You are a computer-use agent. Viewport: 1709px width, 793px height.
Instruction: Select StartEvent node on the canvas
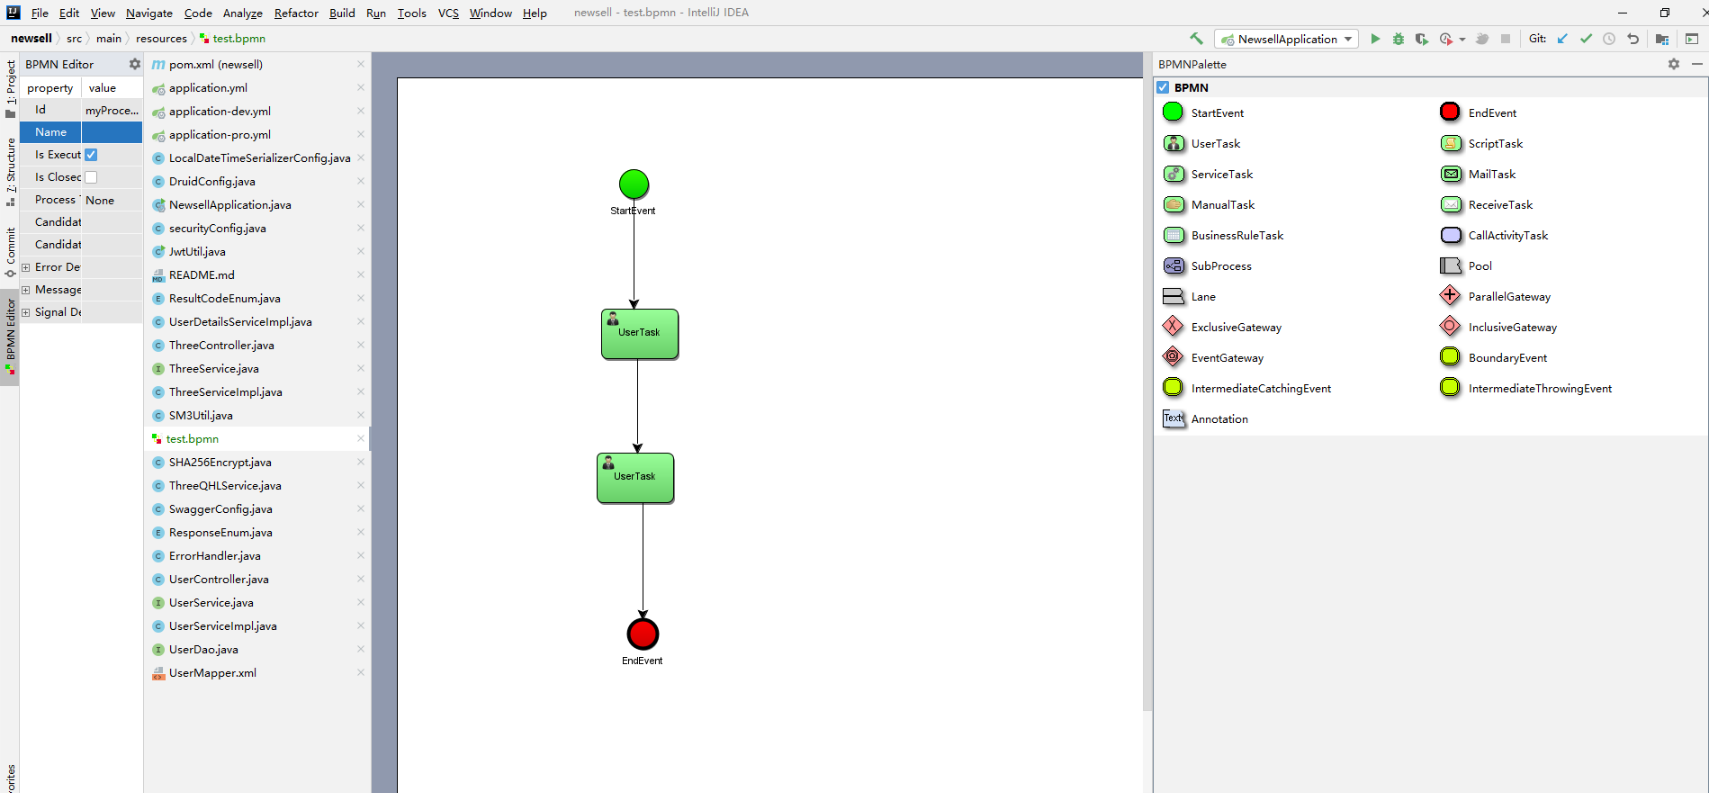(x=634, y=184)
